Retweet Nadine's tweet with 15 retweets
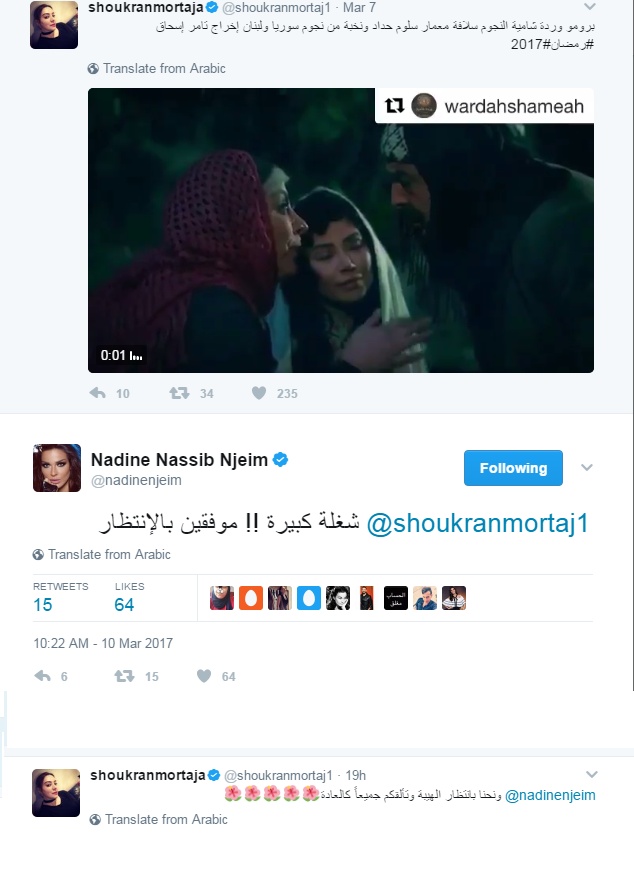Viewport: 634px width, 876px height. pos(124,676)
